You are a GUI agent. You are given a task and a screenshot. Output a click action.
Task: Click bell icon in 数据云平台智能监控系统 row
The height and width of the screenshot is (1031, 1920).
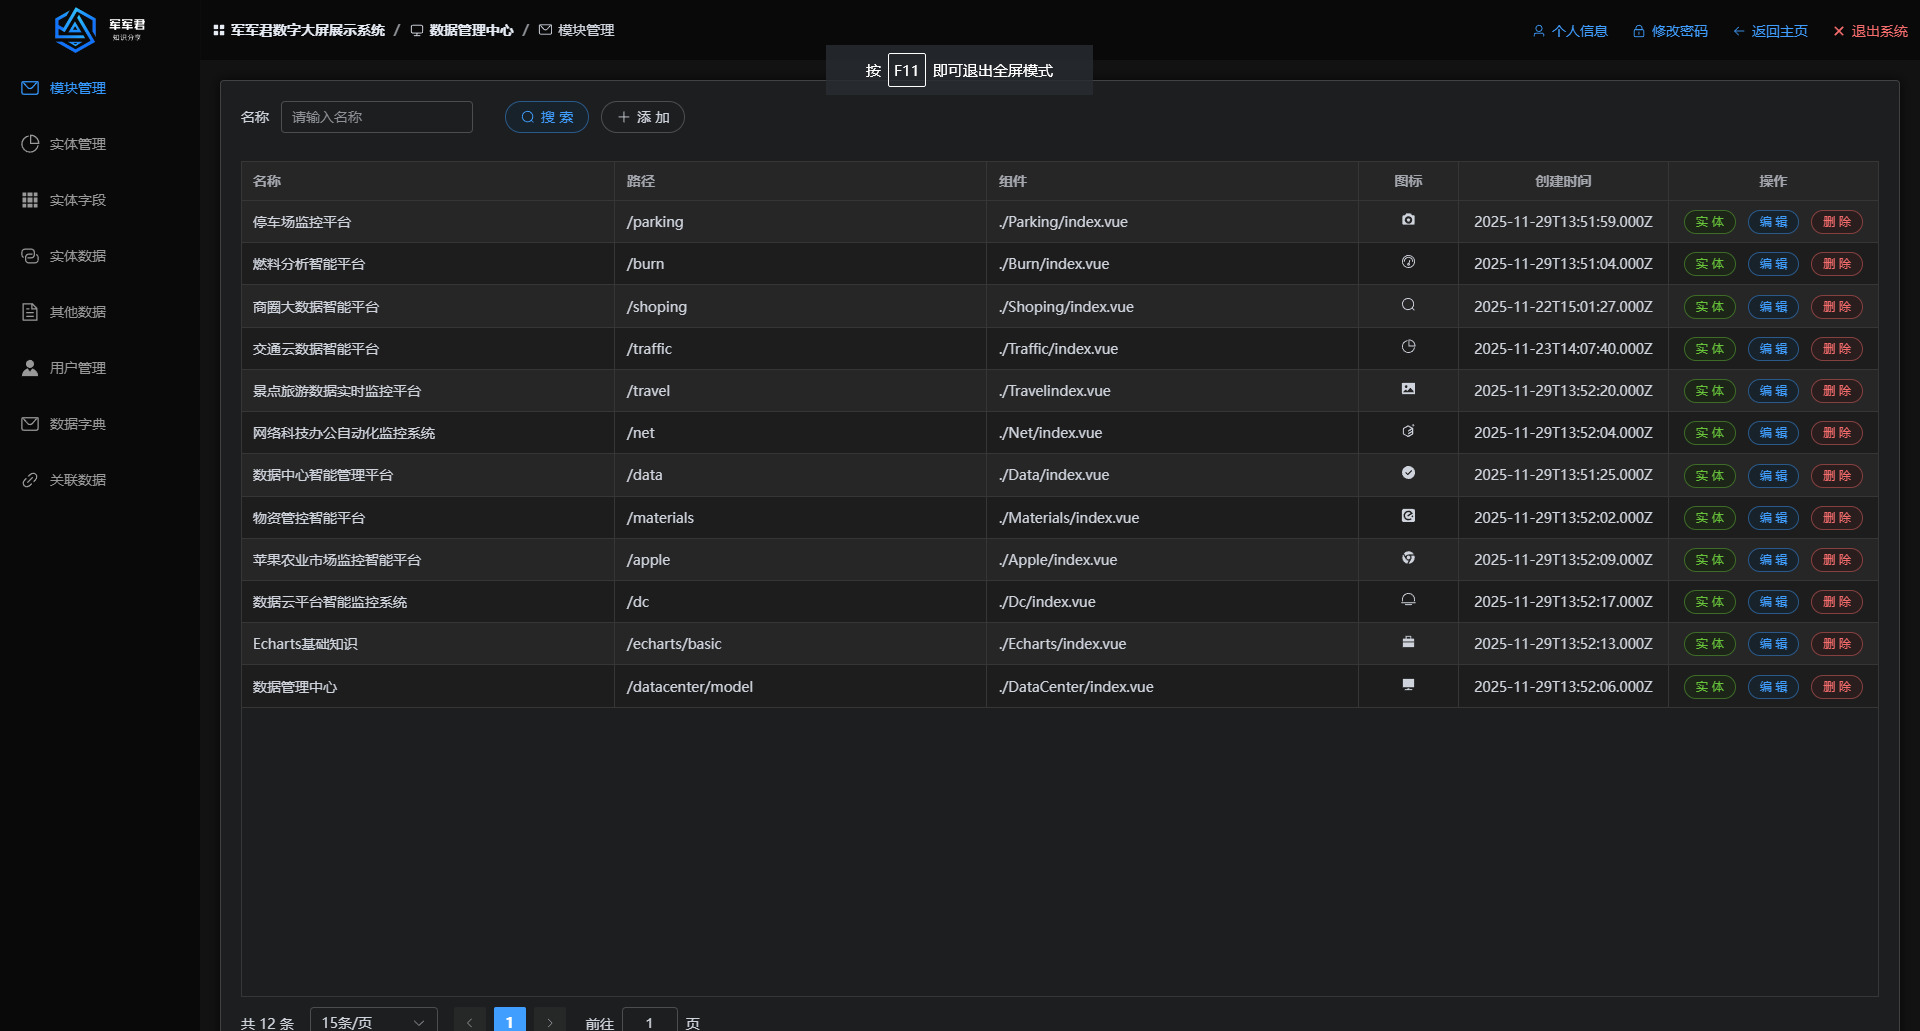point(1408,600)
